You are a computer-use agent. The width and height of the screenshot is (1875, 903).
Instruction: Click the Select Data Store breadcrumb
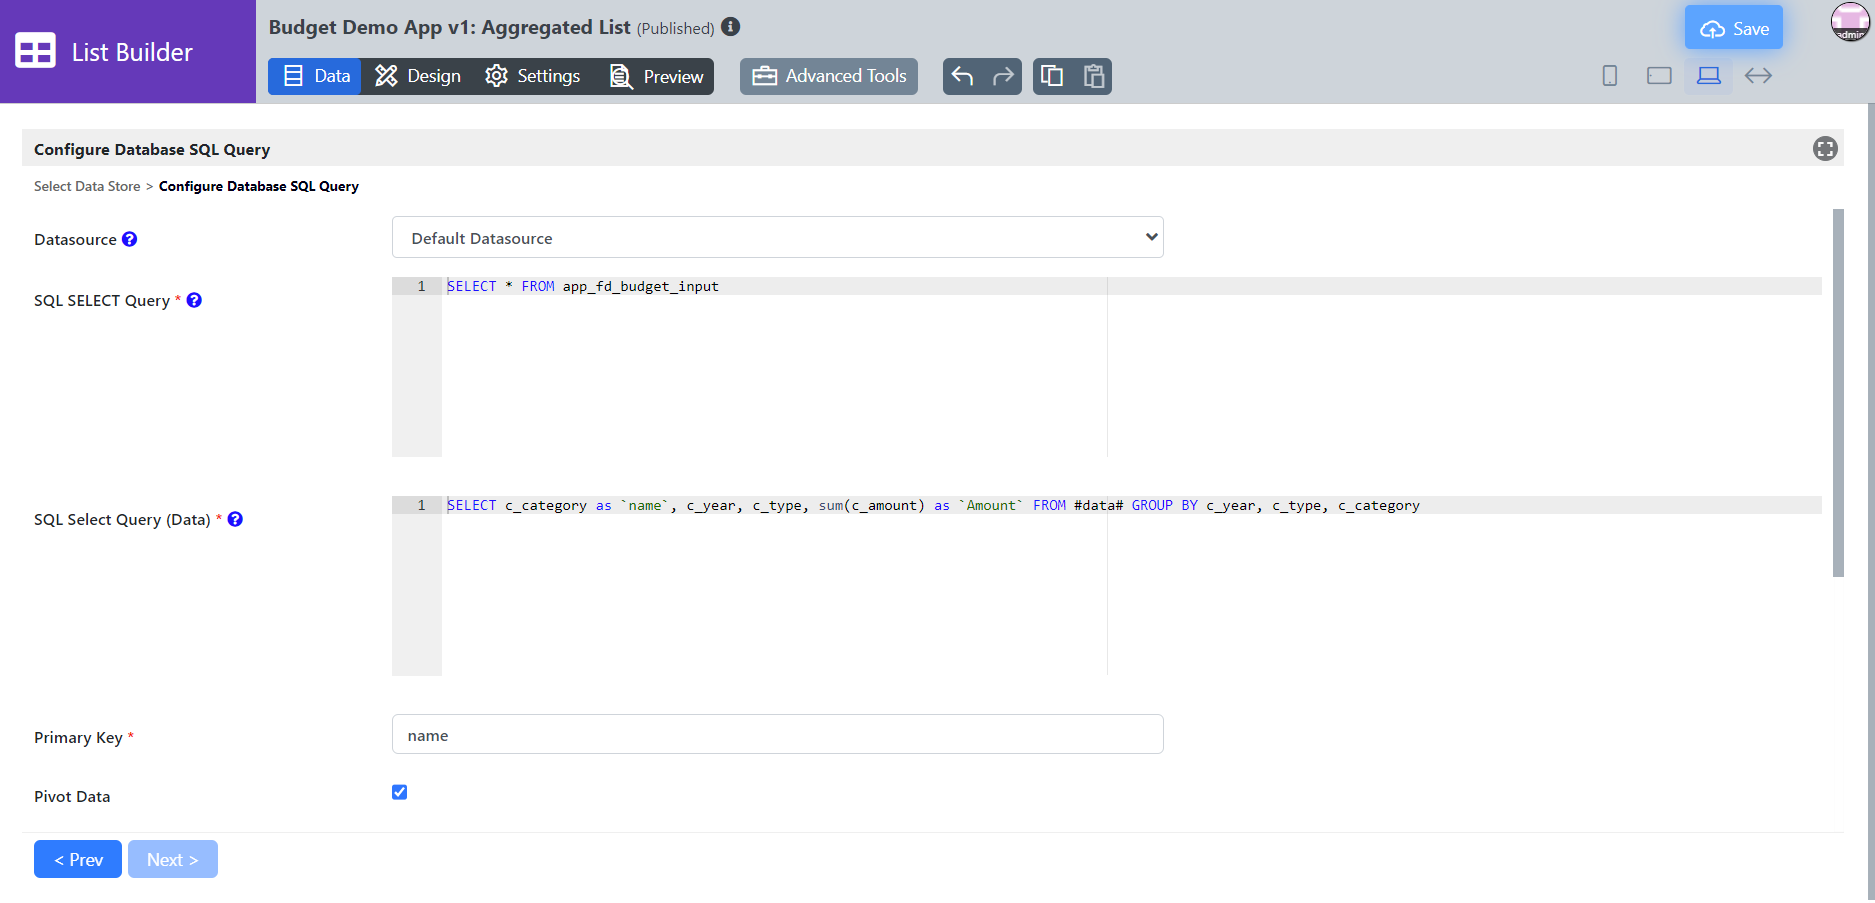tap(87, 186)
